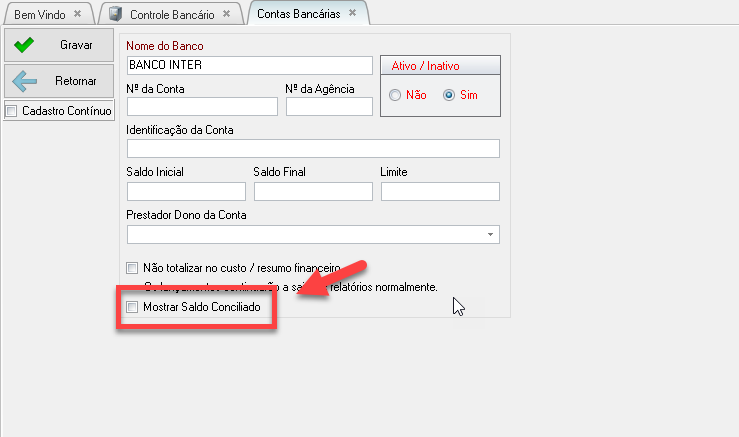Image resolution: width=739 pixels, height=437 pixels.
Task: Select the Não radio button
Action: [395, 95]
